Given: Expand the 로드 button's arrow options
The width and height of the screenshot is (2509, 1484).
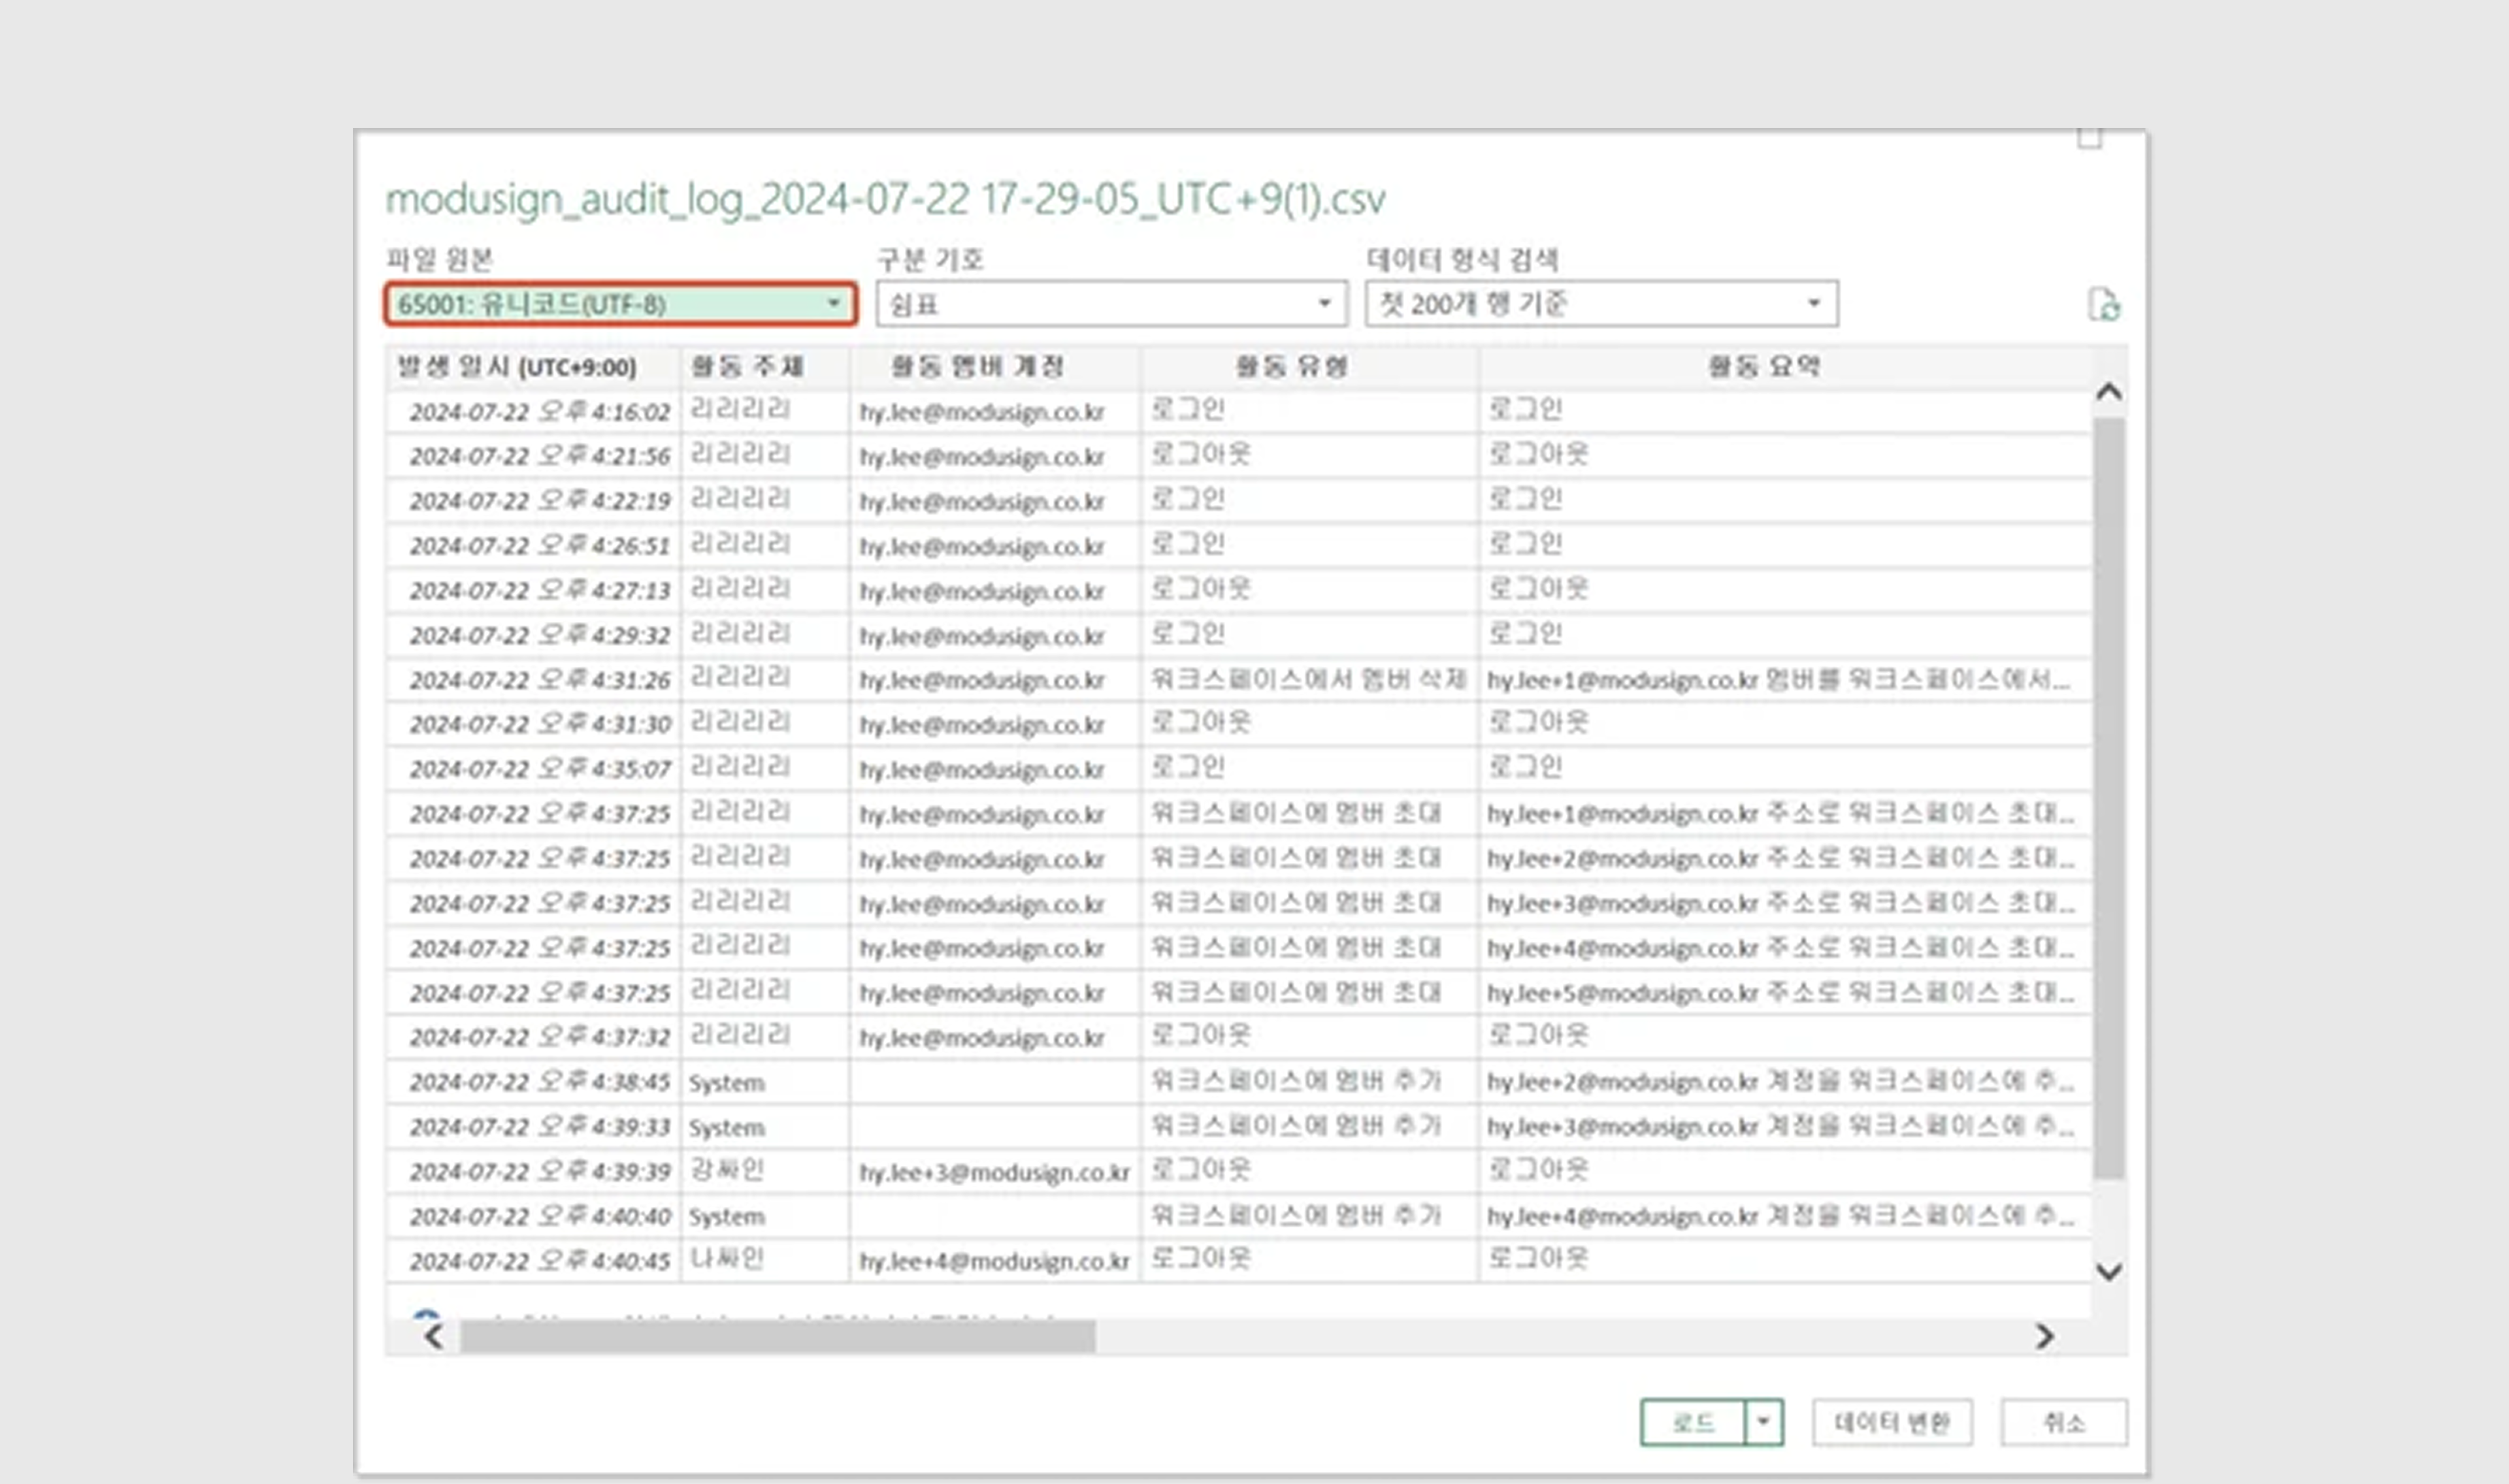Looking at the screenshot, I should pyautogui.click(x=1764, y=1421).
